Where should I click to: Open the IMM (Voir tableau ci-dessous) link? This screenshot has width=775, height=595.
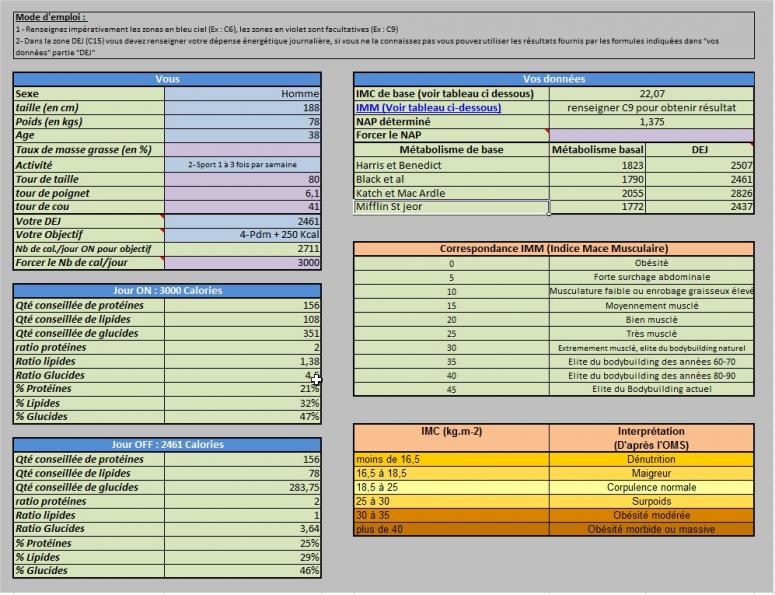[x=428, y=108]
